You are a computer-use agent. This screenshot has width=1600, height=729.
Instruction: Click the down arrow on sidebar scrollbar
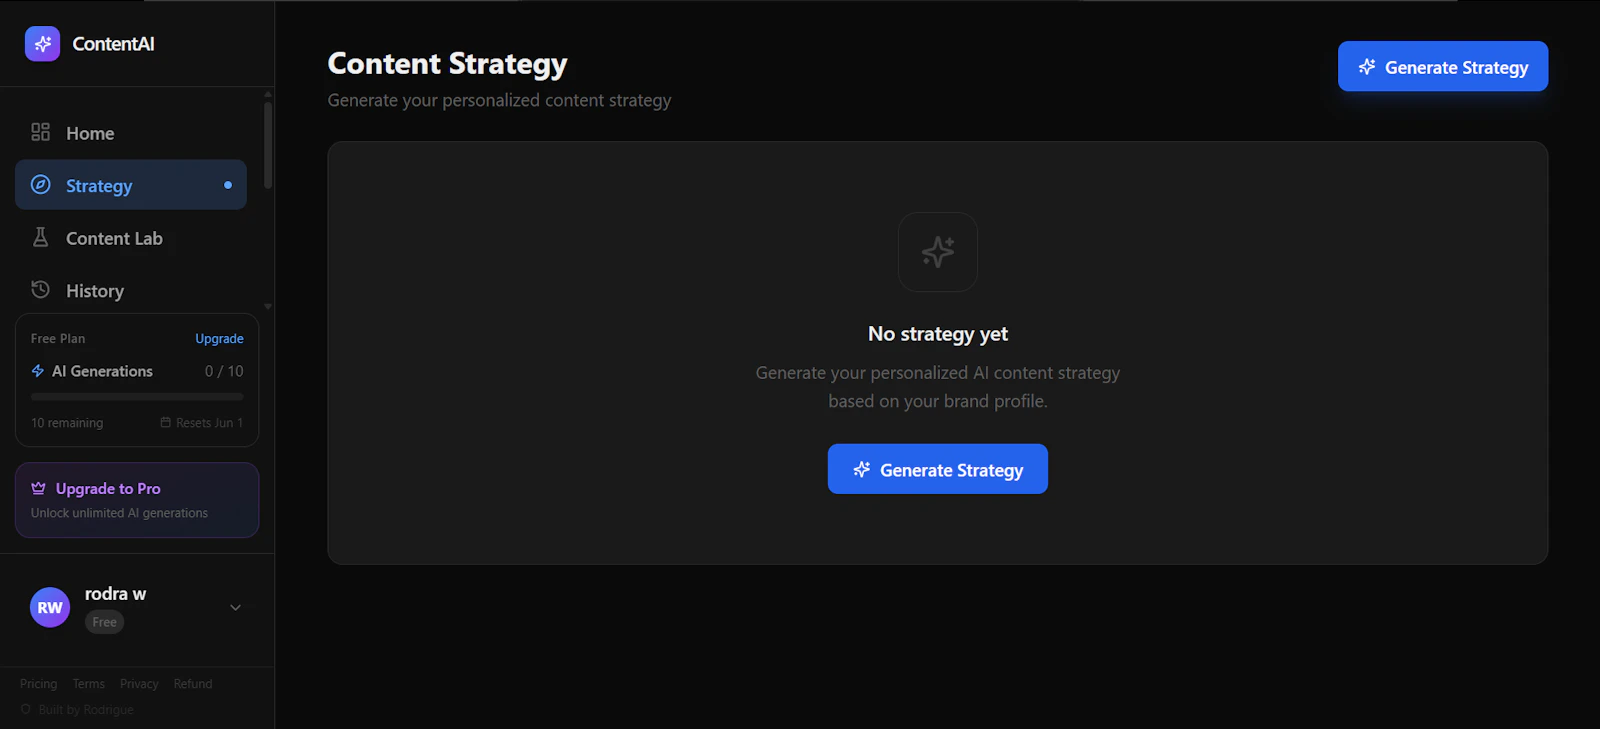click(268, 307)
